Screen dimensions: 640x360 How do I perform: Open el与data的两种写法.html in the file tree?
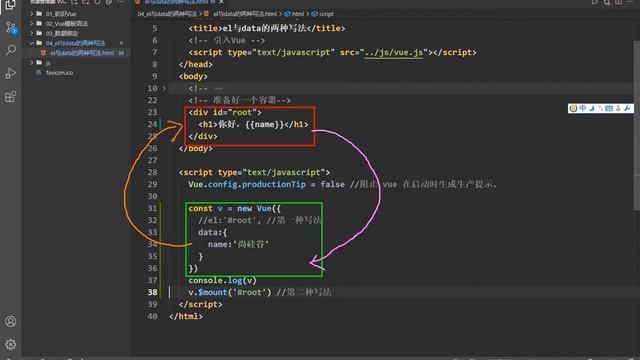point(82,53)
